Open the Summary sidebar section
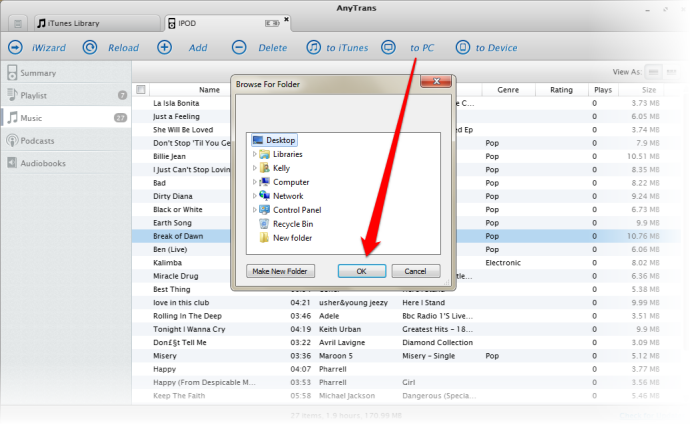Image resolution: width=690 pixels, height=424 pixels. [66, 73]
